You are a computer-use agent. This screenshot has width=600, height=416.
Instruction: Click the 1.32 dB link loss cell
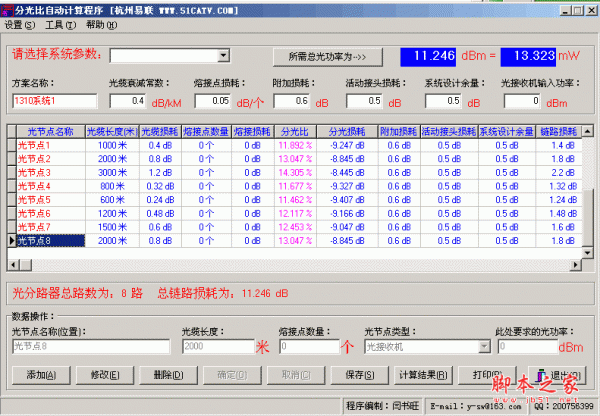click(559, 186)
